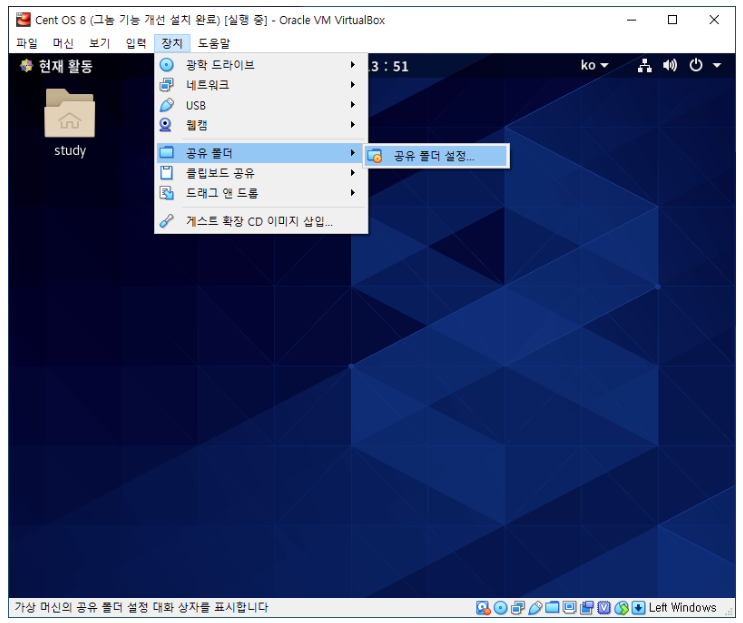Click the guest clock in top bar
Screen dimensions: 743x623
pos(389,66)
